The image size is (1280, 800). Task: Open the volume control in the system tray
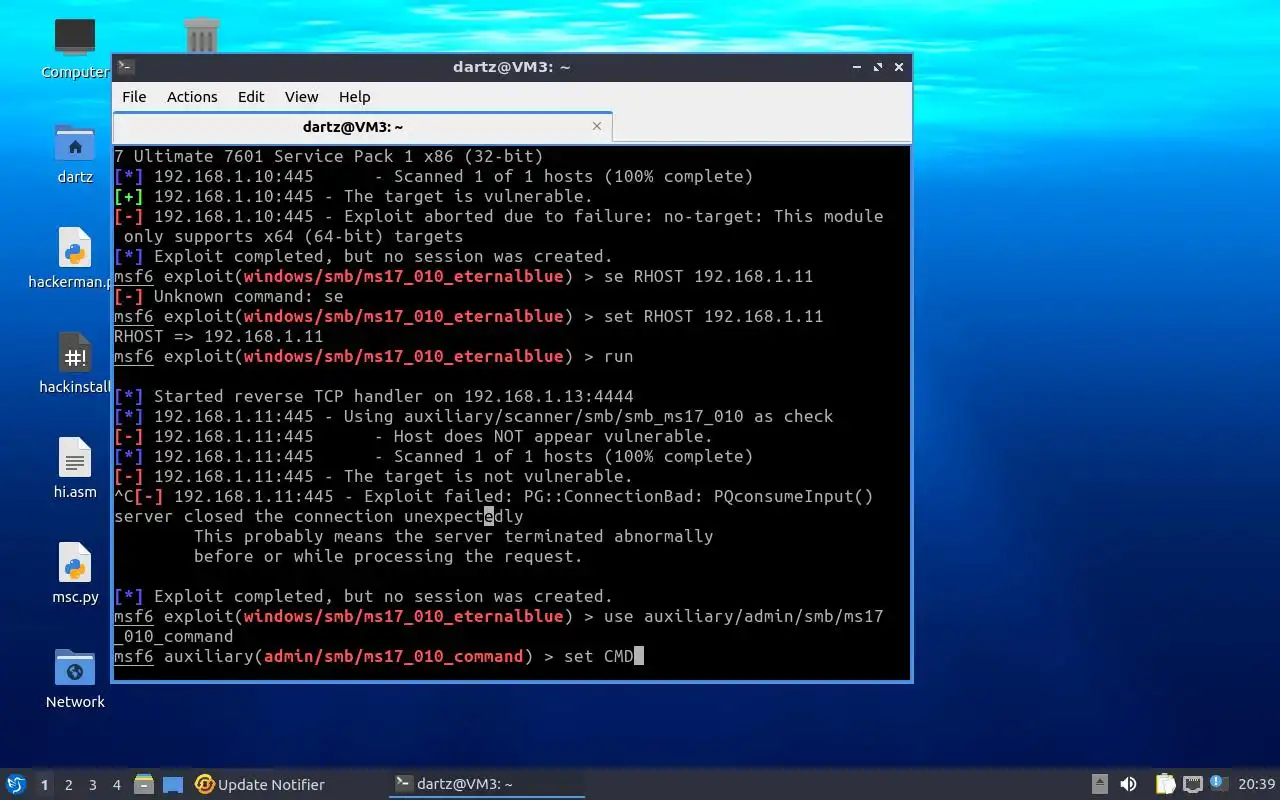click(1128, 784)
